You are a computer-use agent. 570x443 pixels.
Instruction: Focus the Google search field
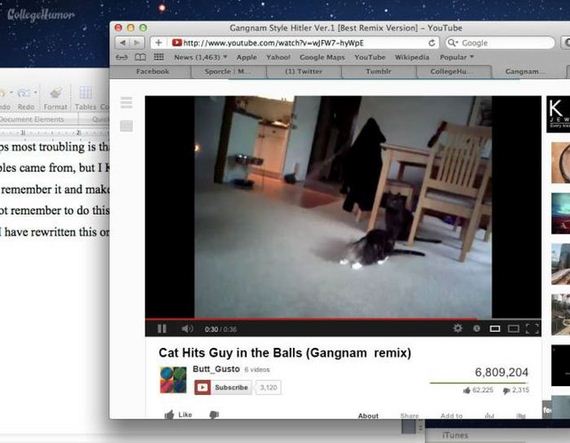(500, 43)
